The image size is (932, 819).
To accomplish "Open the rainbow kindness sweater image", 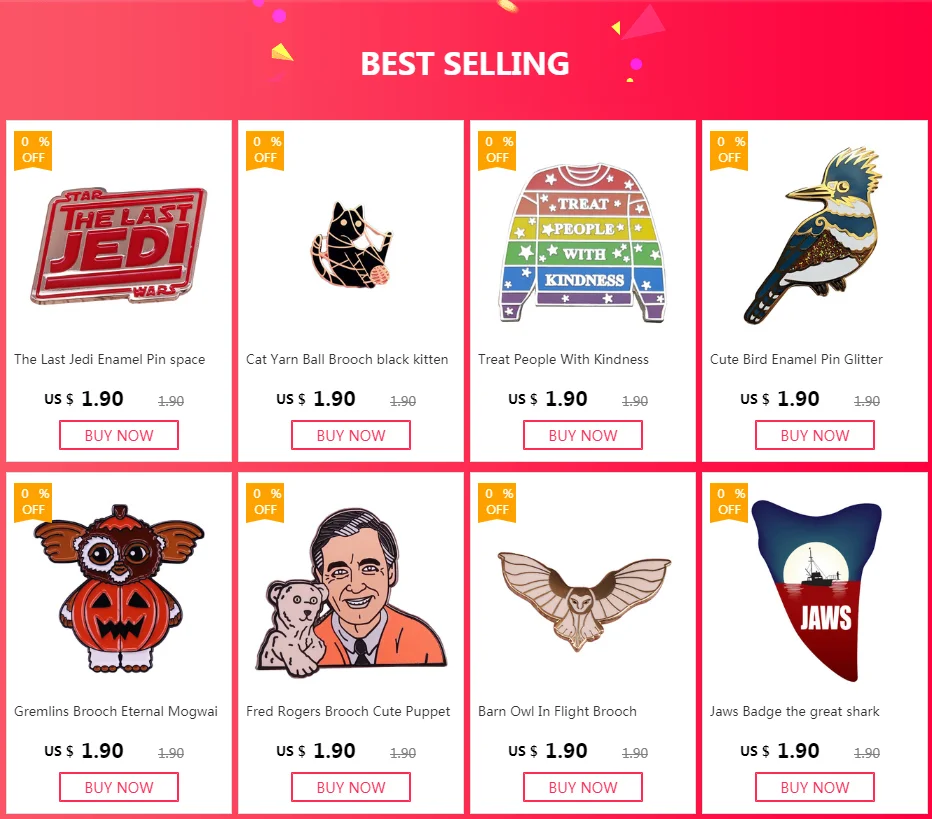I will [x=582, y=242].
